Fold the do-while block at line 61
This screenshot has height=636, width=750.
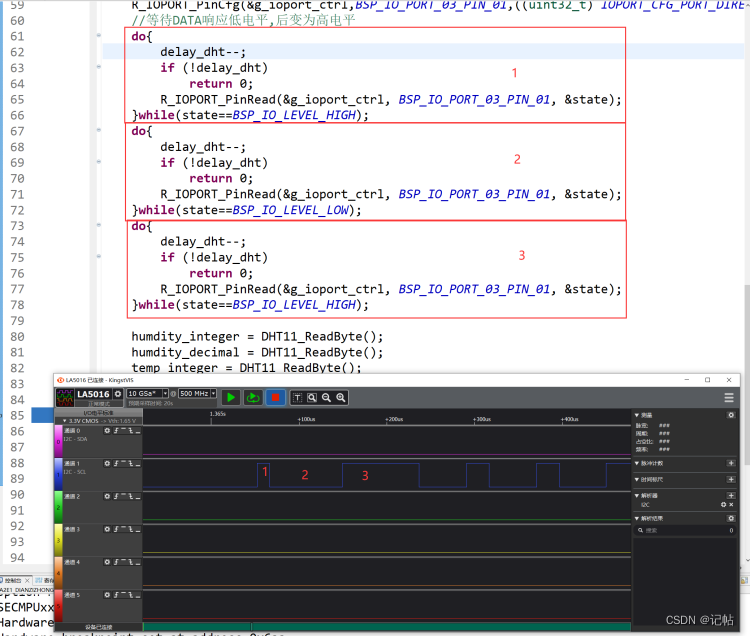point(99,35)
